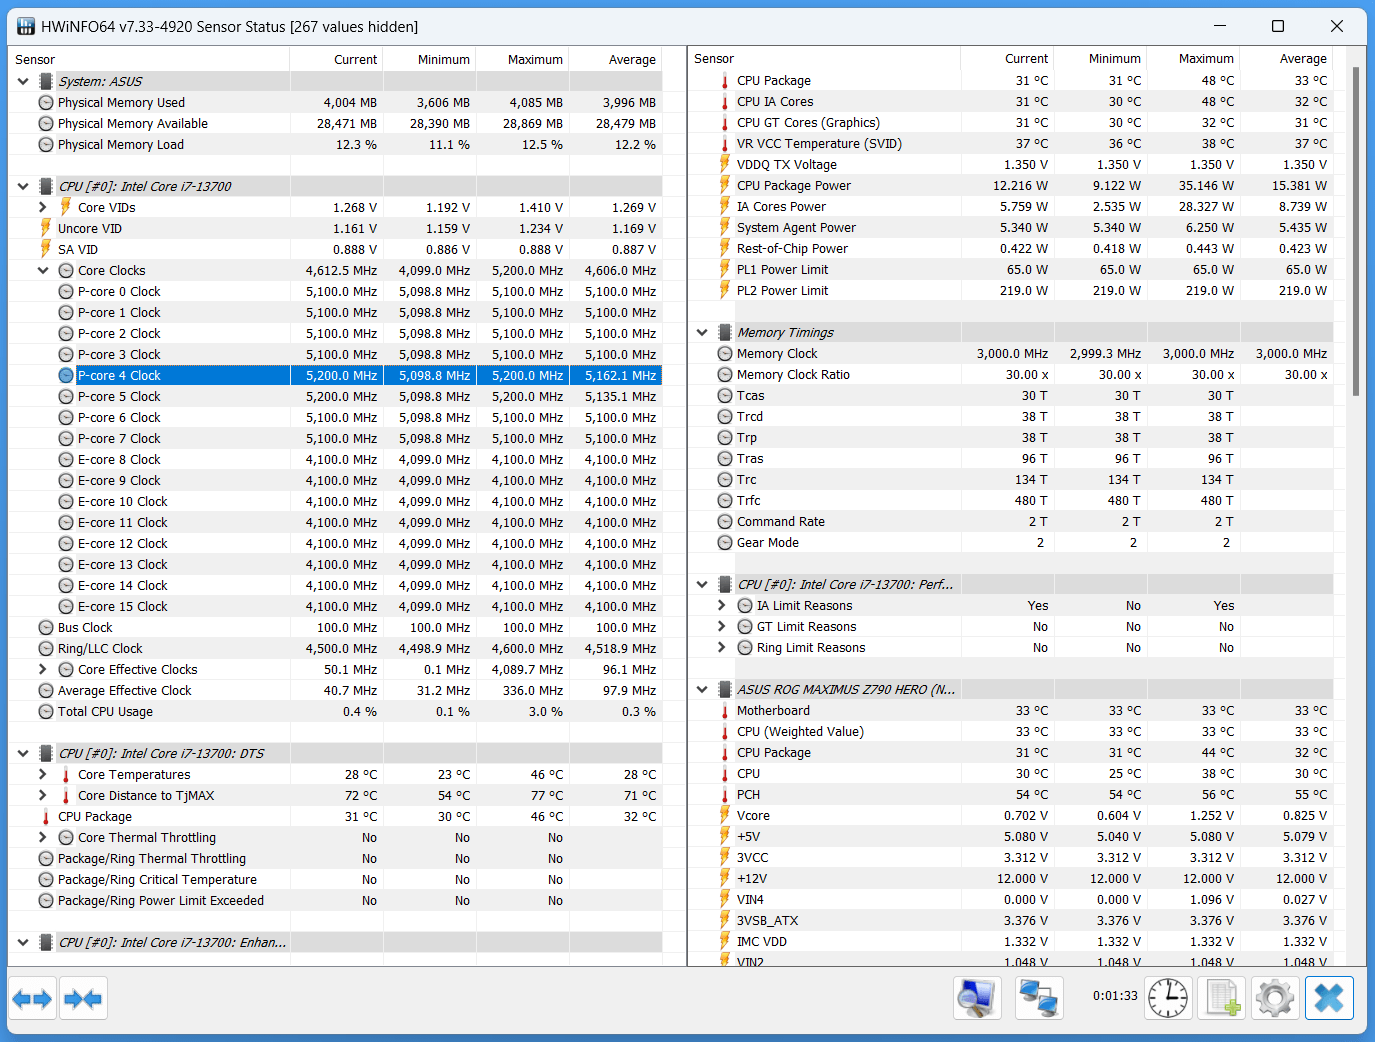This screenshot has width=1375, height=1042.
Task: Select the Average Effective Clock row
Action: click(335, 690)
